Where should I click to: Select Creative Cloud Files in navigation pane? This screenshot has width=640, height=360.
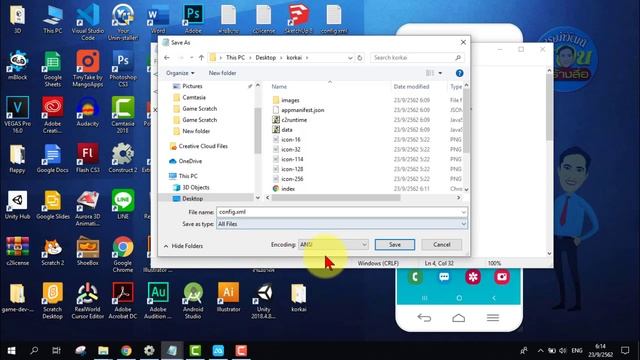[203, 146]
